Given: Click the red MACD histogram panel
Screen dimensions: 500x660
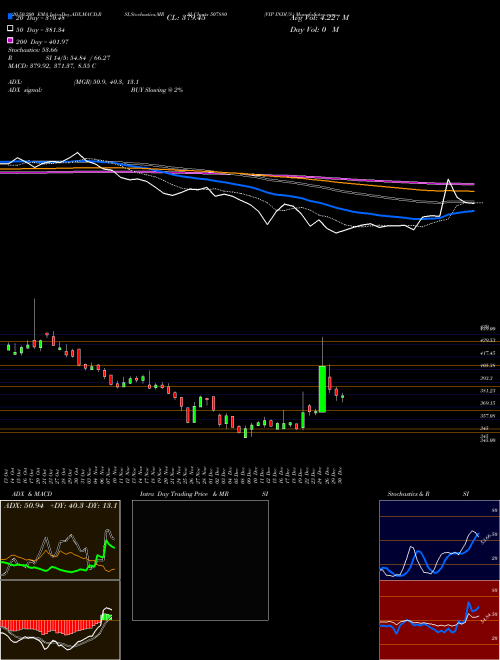Looking at the screenshot, I should (x=60, y=620).
